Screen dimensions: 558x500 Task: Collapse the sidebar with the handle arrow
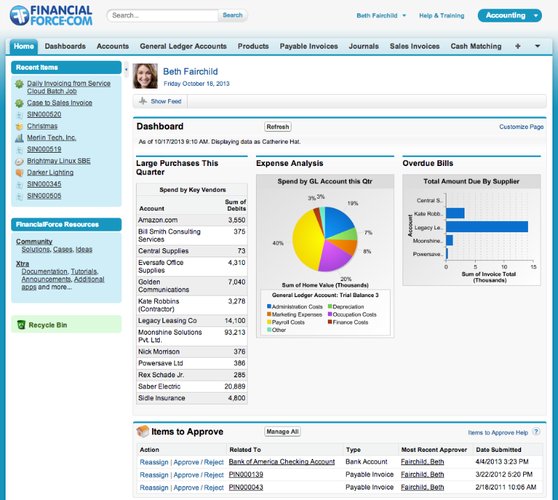126,69
